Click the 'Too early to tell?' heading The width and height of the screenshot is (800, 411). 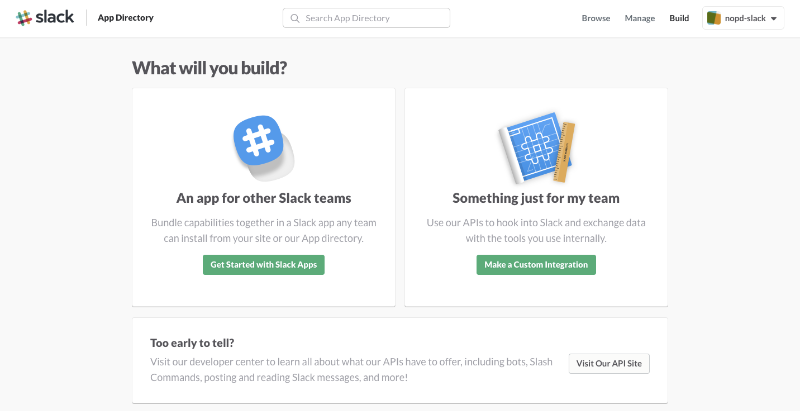192,343
